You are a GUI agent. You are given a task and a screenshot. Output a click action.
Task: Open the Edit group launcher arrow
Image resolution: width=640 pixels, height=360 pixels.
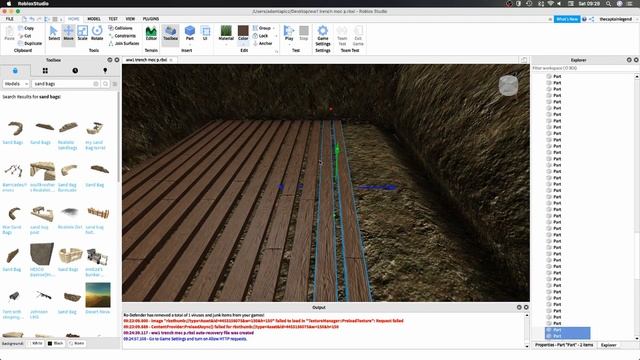(276, 51)
